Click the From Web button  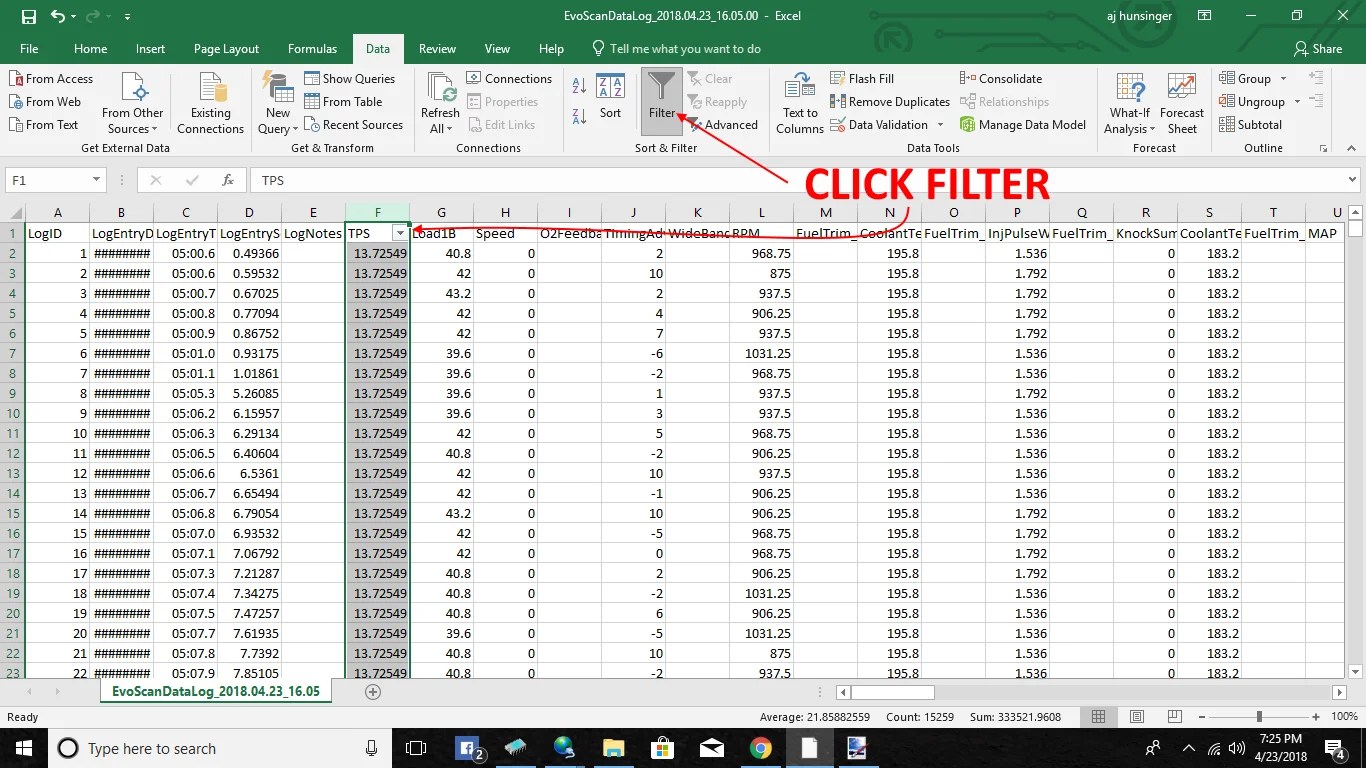point(45,102)
